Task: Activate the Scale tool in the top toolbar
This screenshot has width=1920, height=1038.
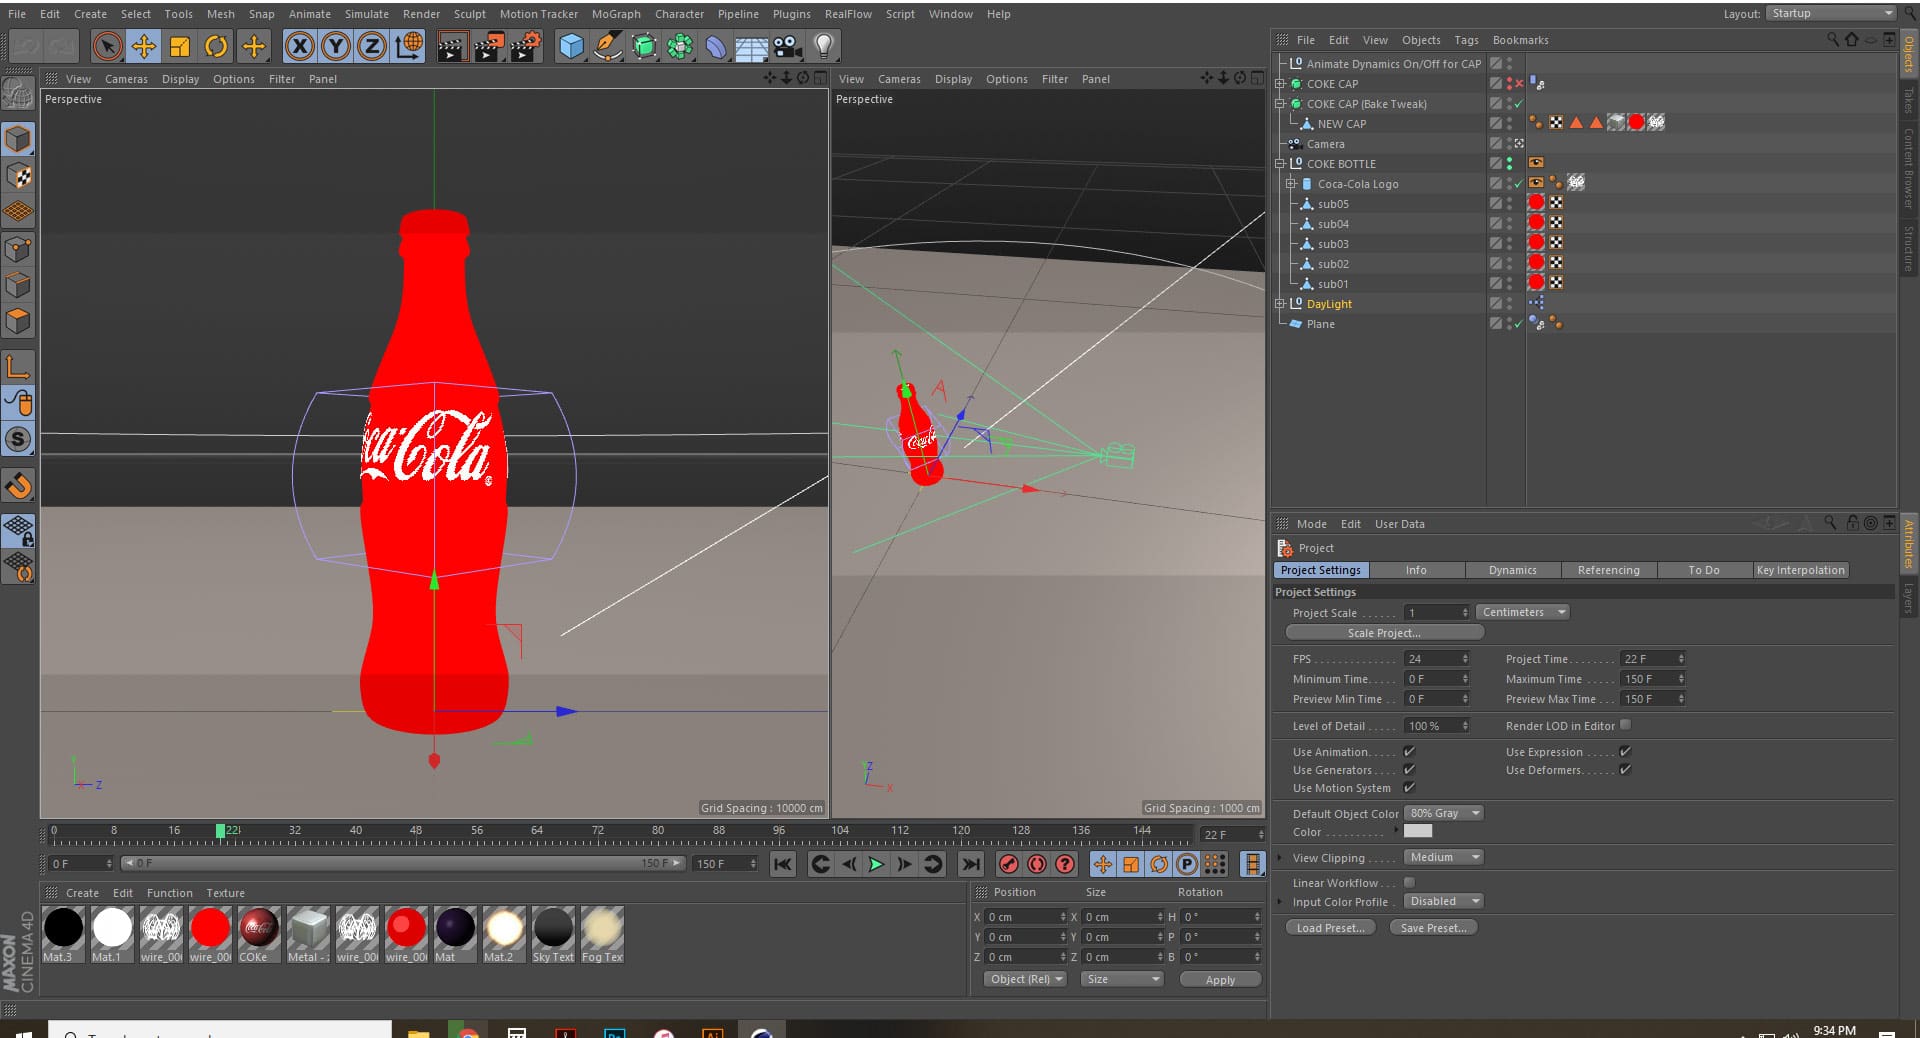Action: (x=180, y=46)
